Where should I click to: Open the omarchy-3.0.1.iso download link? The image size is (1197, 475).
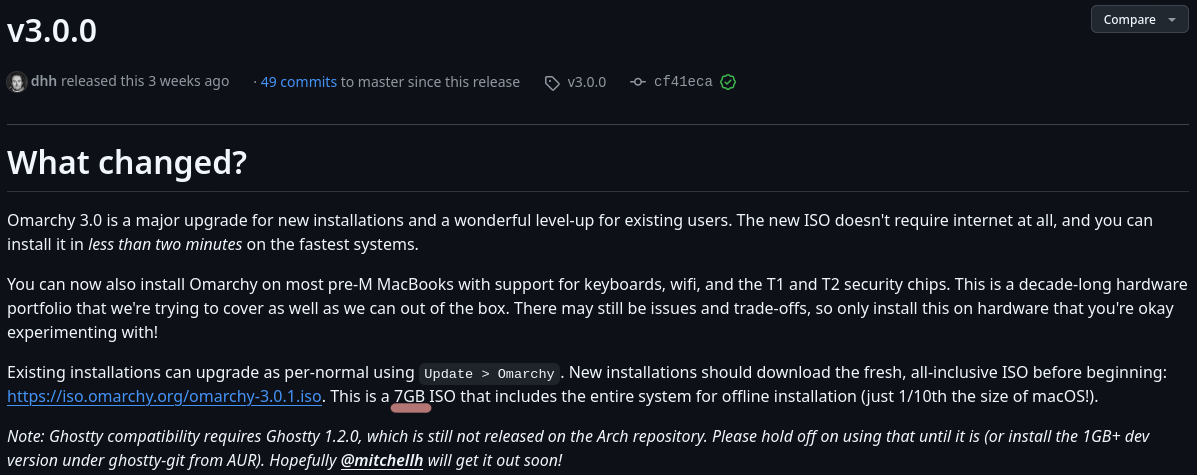pos(165,397)
